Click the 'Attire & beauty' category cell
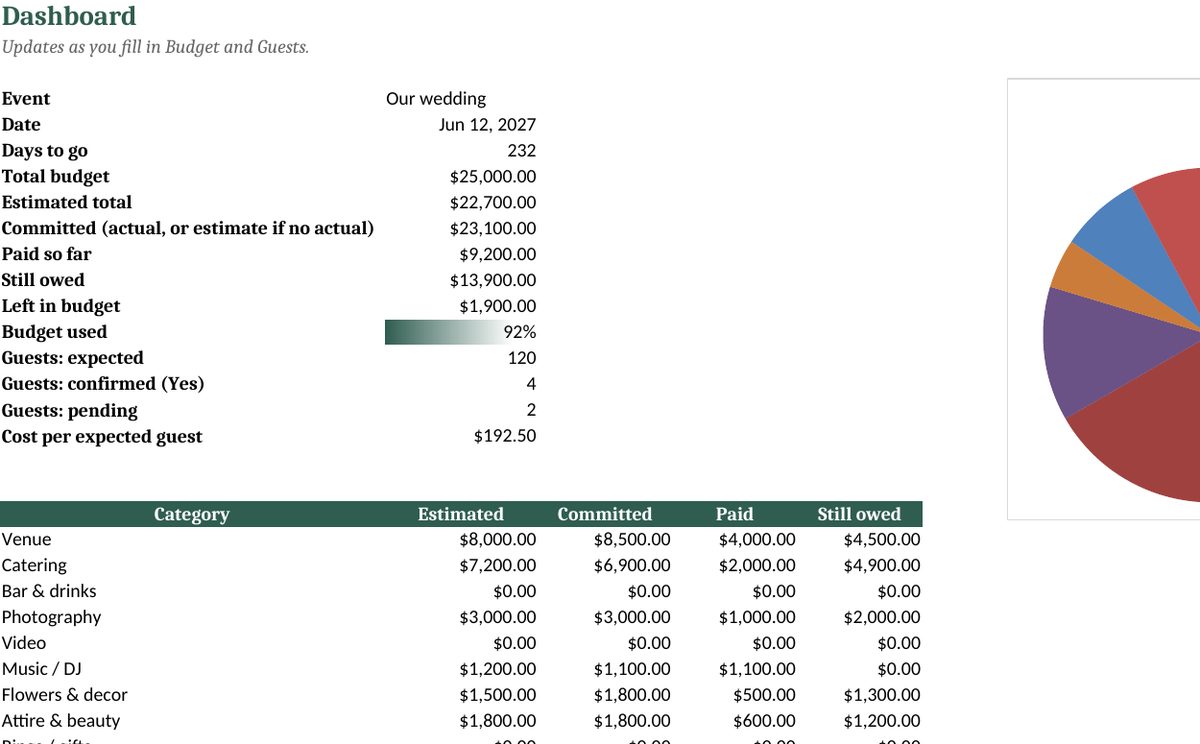 [61, 722]
